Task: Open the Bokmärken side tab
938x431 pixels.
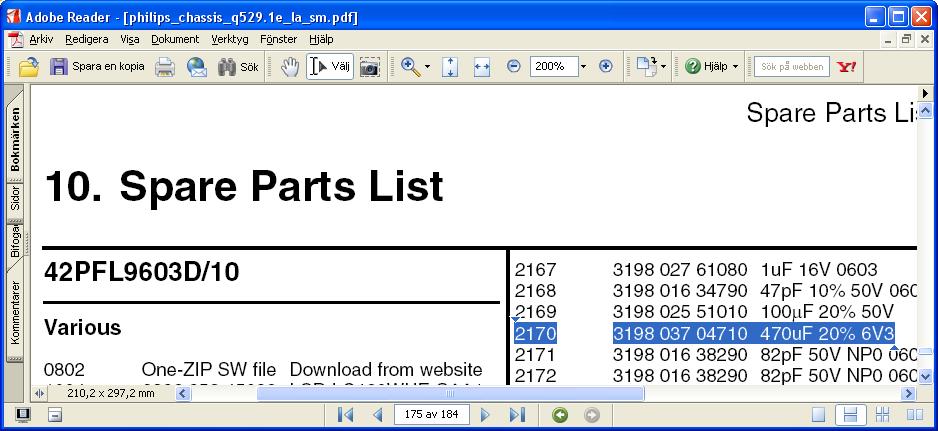Action: pyautogui.click(x=15, y=140)
